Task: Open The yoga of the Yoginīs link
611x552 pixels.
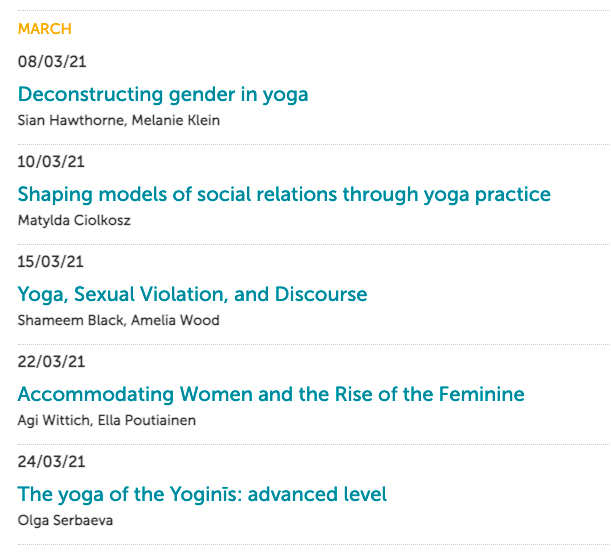Action: [202, 494]
